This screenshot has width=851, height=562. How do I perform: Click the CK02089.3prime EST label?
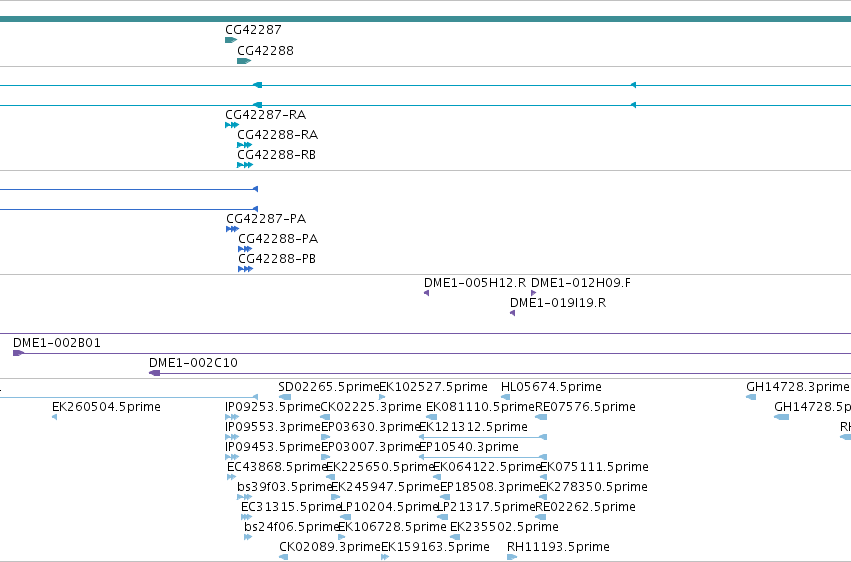click(329, 547)
